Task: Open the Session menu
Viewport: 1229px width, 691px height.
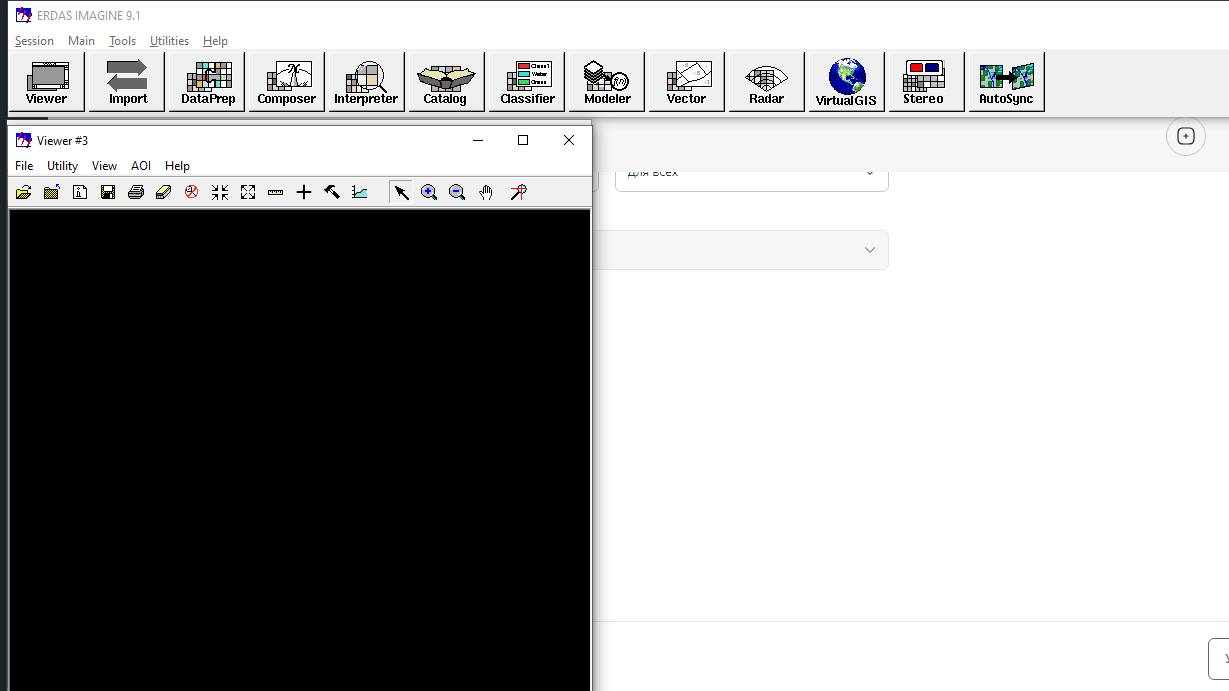Action: coord(34,41)
